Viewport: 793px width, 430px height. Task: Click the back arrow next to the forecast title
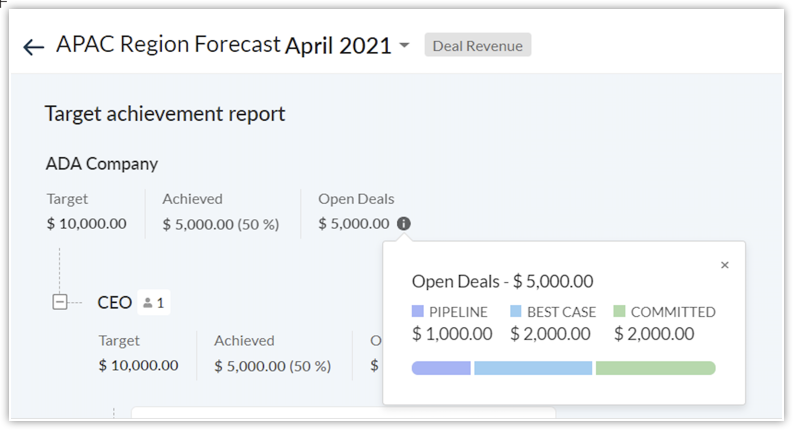[34, 47]
